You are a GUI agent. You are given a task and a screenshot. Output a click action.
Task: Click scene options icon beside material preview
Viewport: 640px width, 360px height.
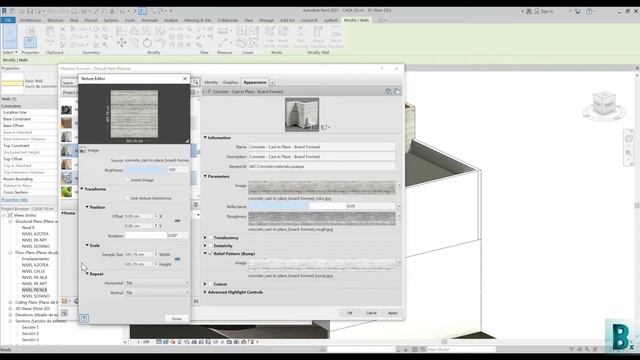(x=325, y=127)
